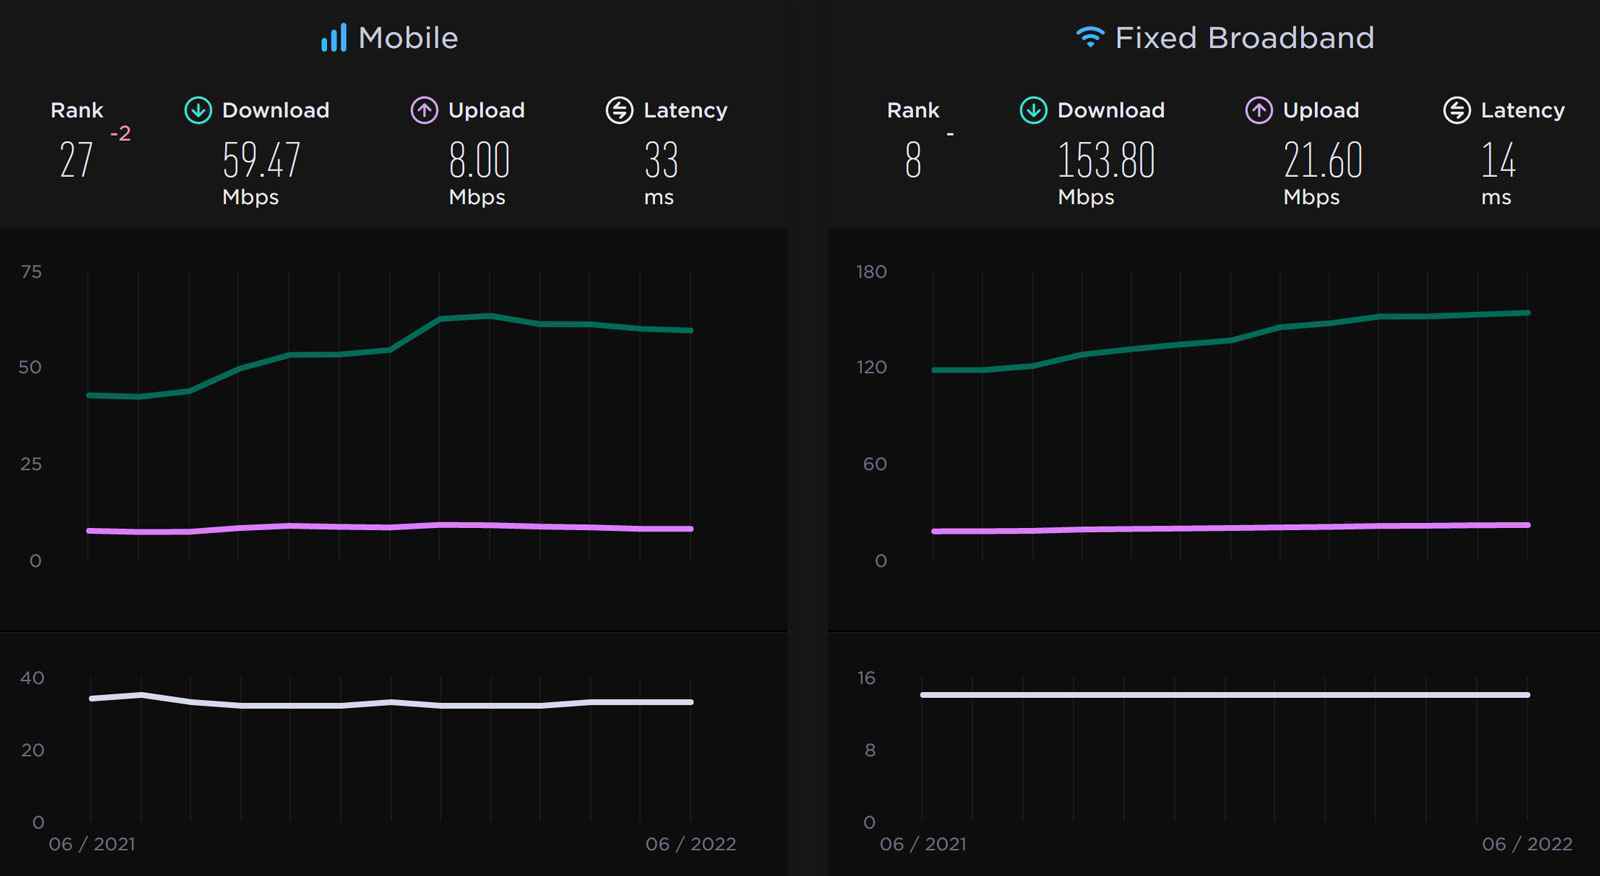Click the Fixed Broadband Upload arrow icon

click(1259, 110)
